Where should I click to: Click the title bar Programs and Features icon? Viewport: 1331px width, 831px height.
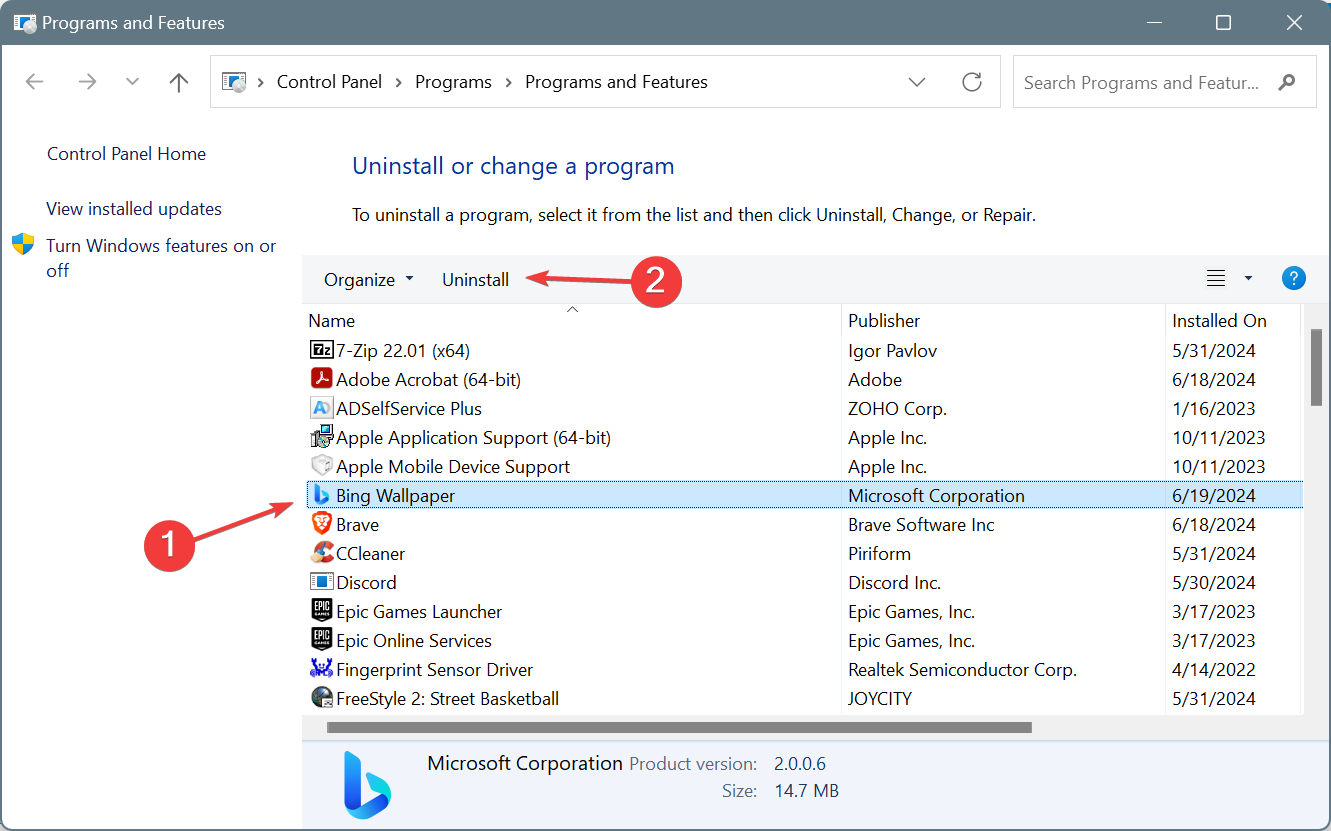pos(24,22)
